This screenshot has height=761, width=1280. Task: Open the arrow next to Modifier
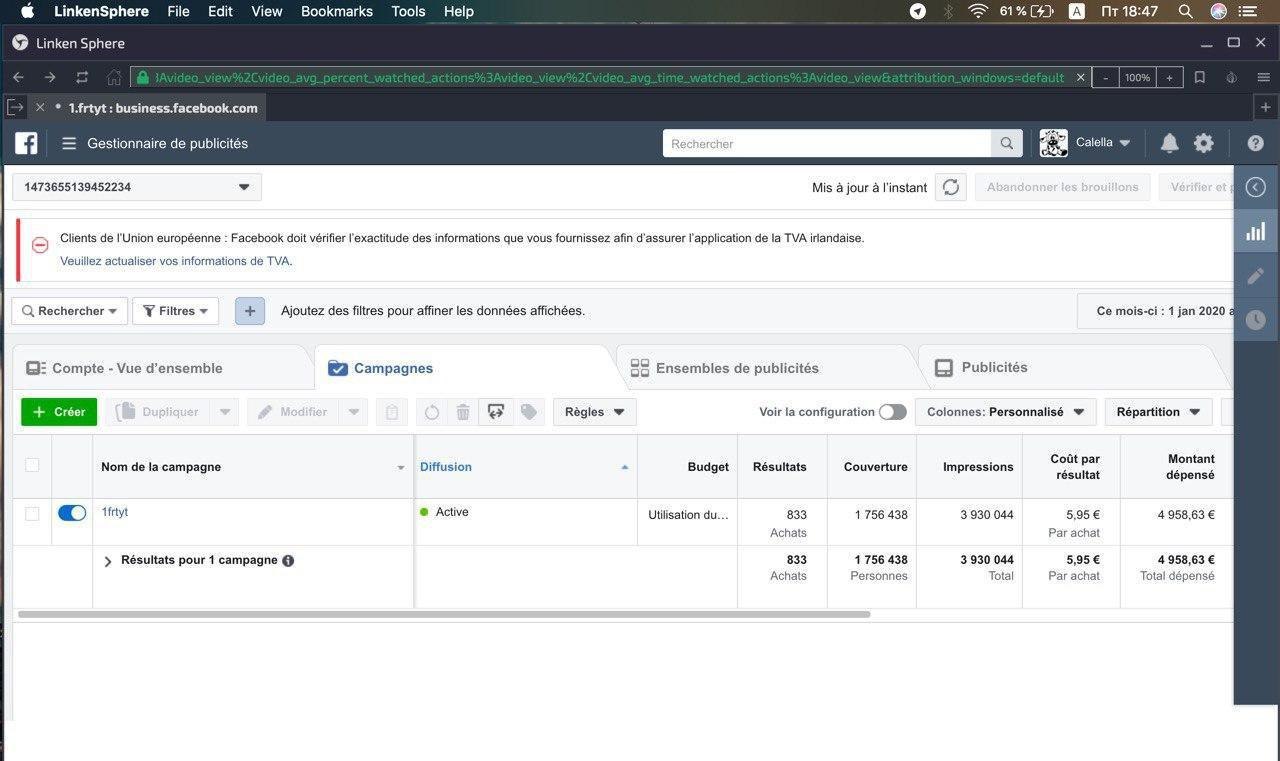[x=354, y=412]
